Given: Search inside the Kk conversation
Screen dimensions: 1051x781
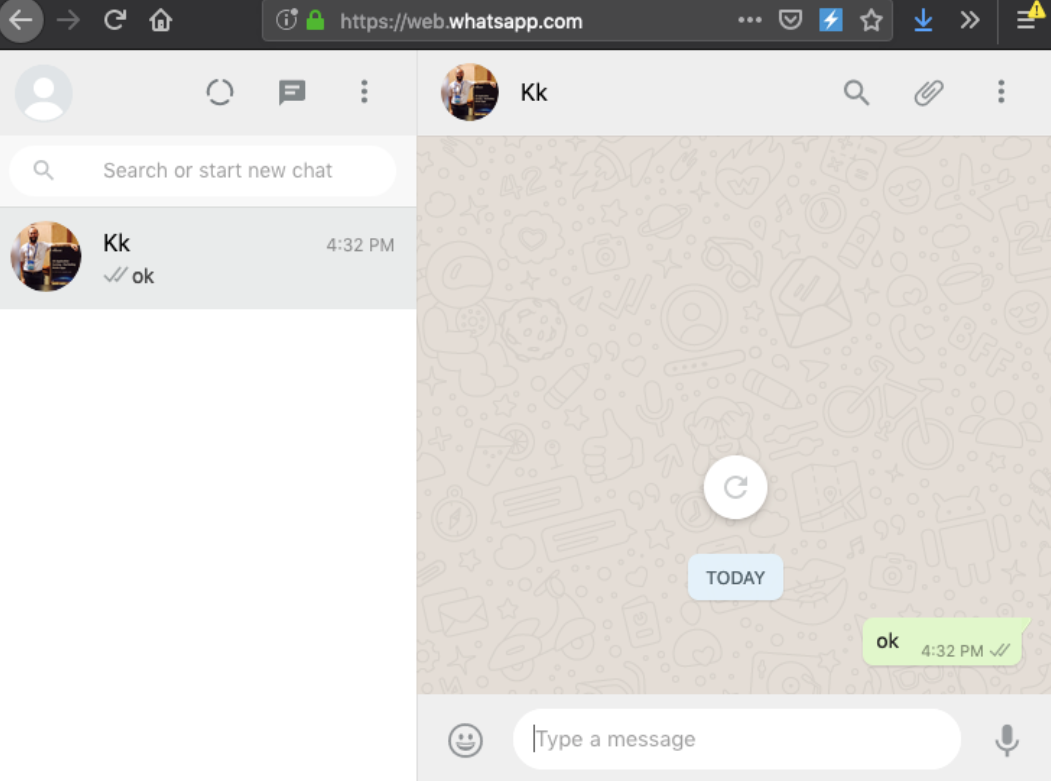Looking at the screenshot, I should tap(857, 93).
